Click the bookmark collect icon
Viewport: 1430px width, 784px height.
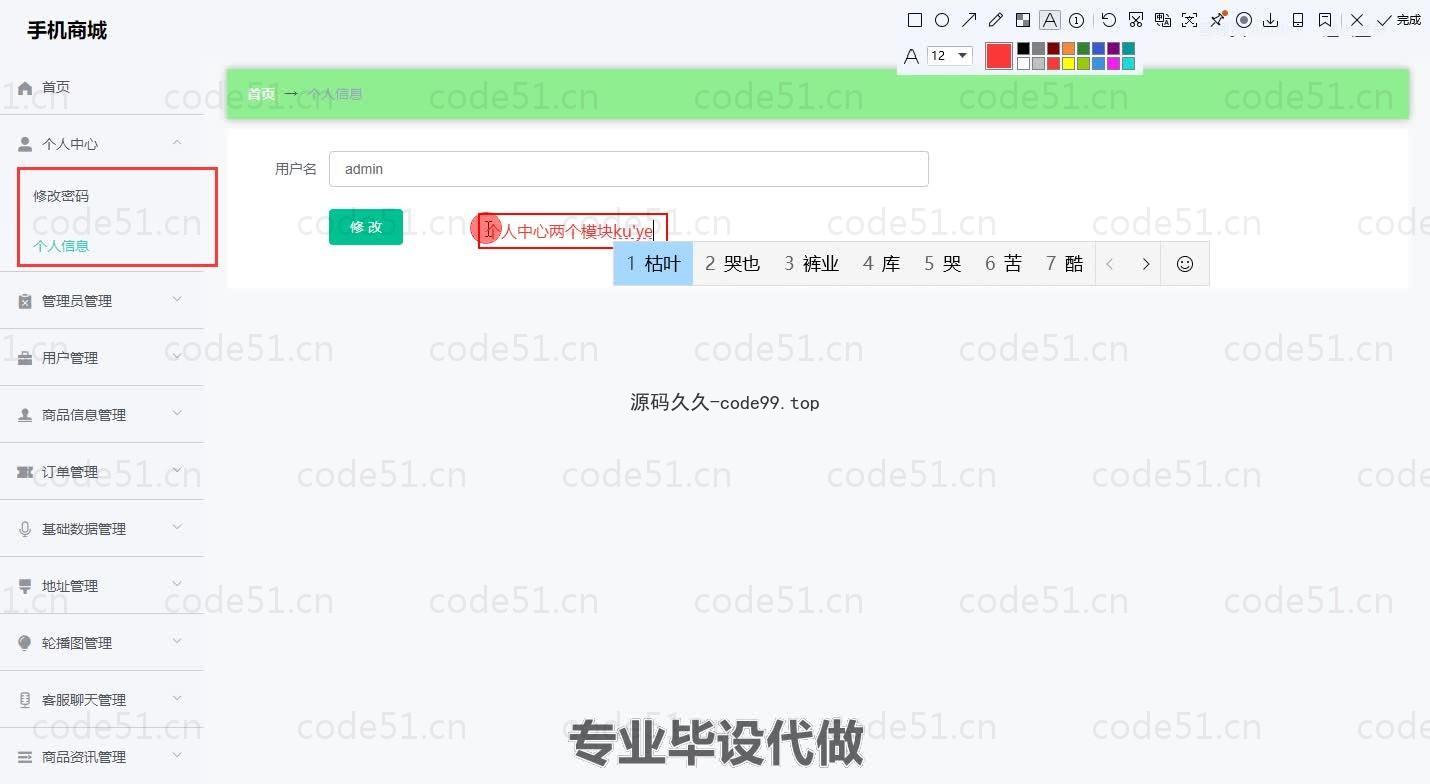tap(1325, 20)
